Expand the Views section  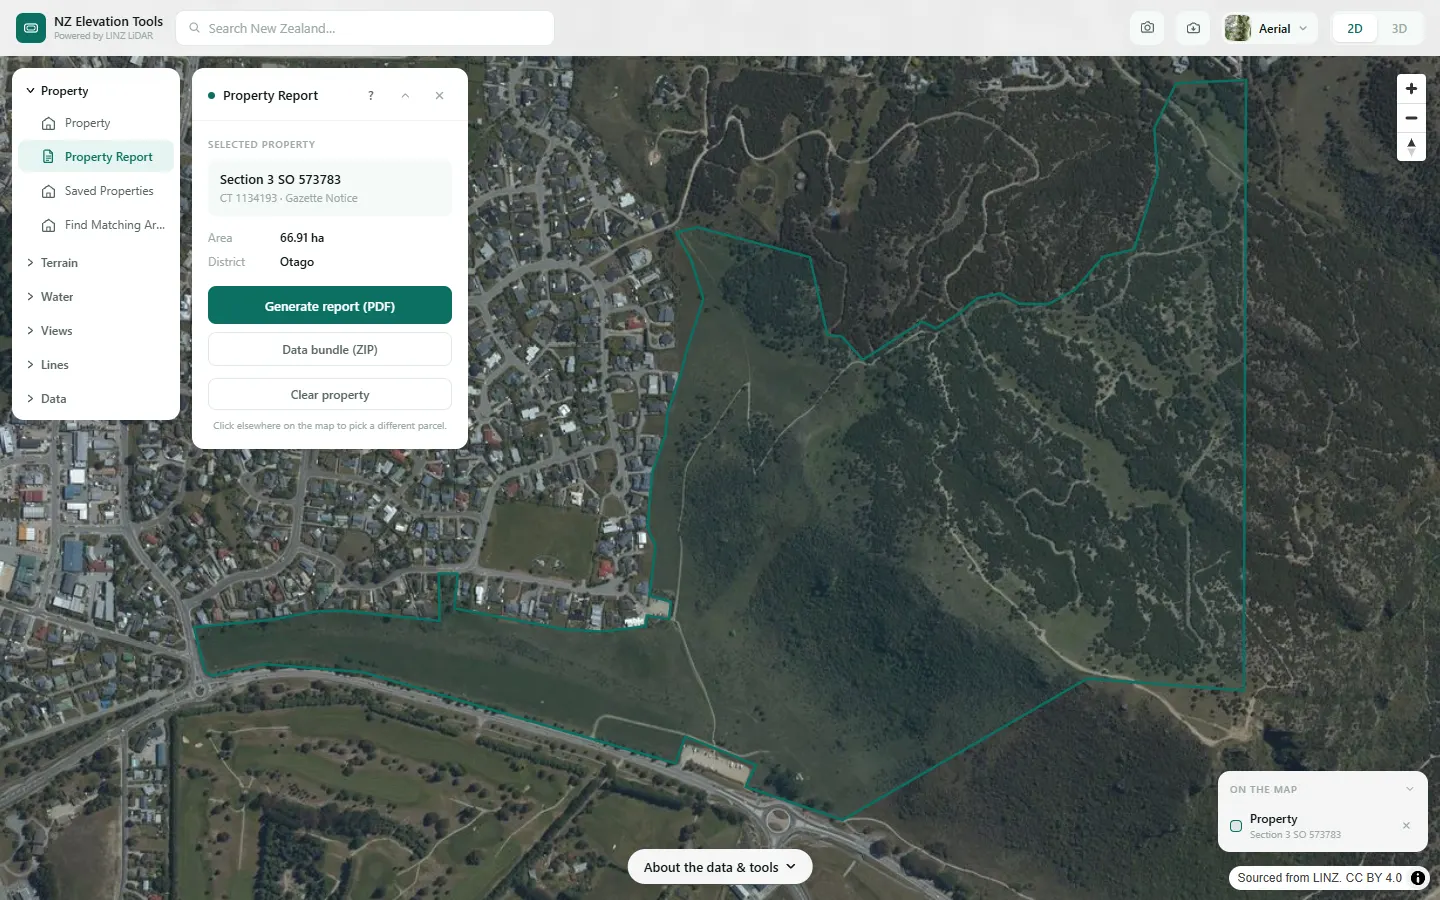click(x=96, y=331)
